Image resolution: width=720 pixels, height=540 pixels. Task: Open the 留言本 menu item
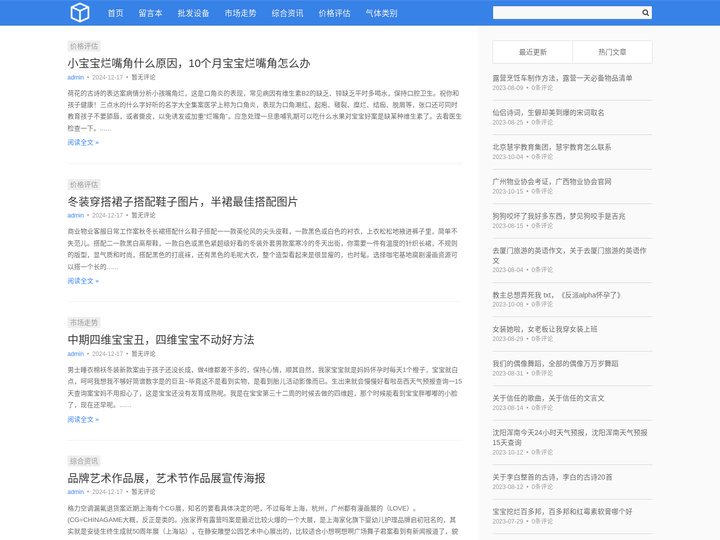coord(151,13)
